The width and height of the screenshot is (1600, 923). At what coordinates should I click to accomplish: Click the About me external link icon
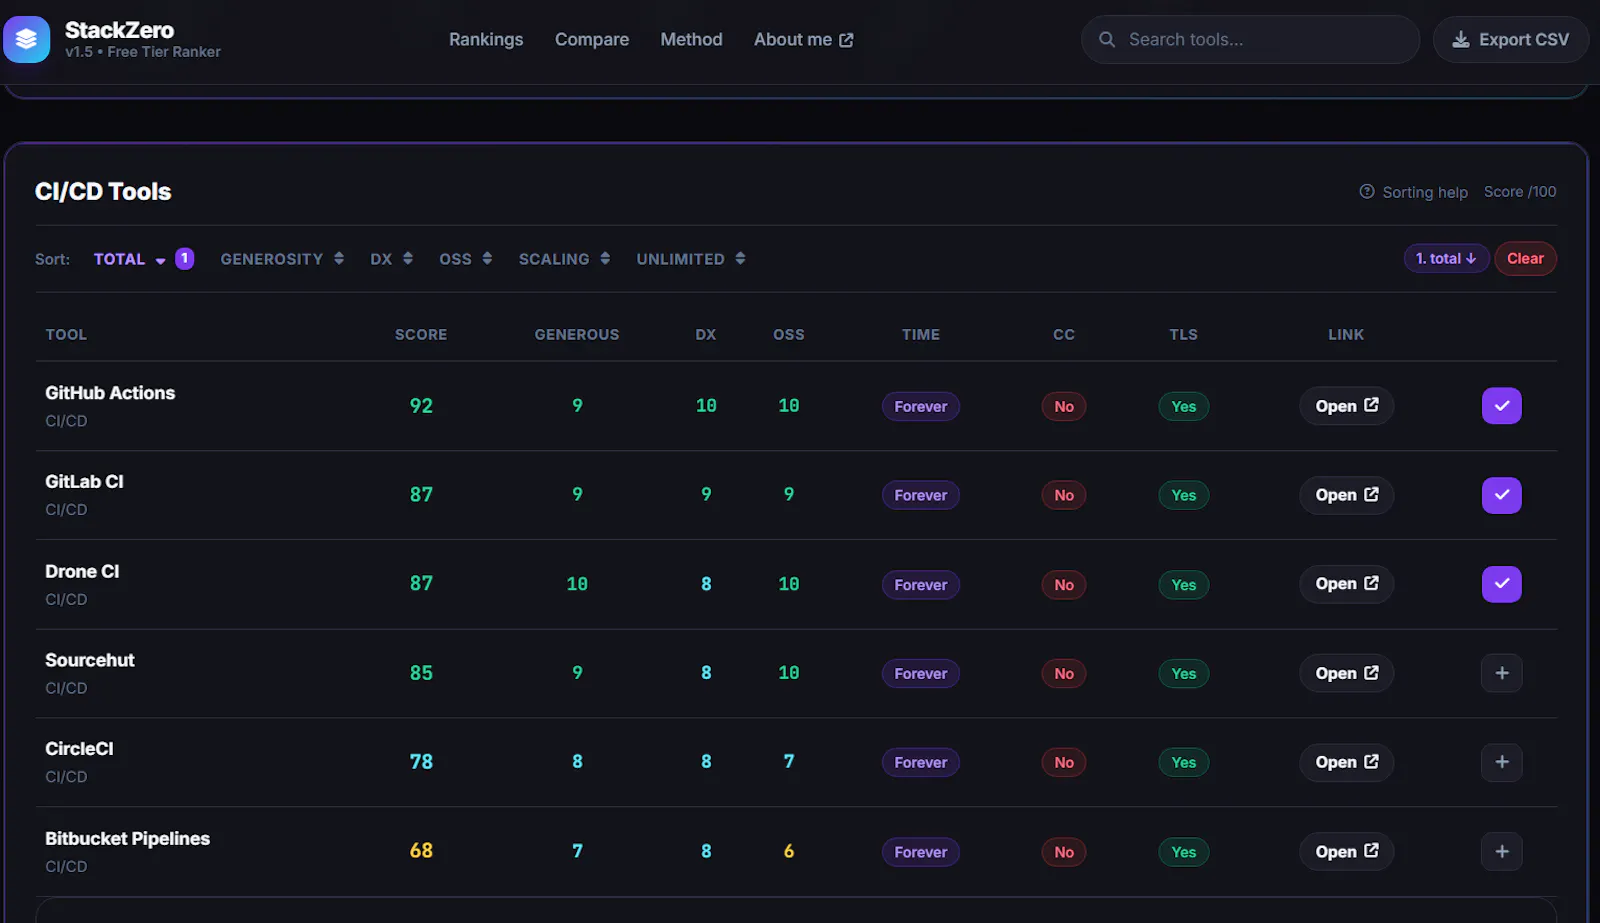846,40
